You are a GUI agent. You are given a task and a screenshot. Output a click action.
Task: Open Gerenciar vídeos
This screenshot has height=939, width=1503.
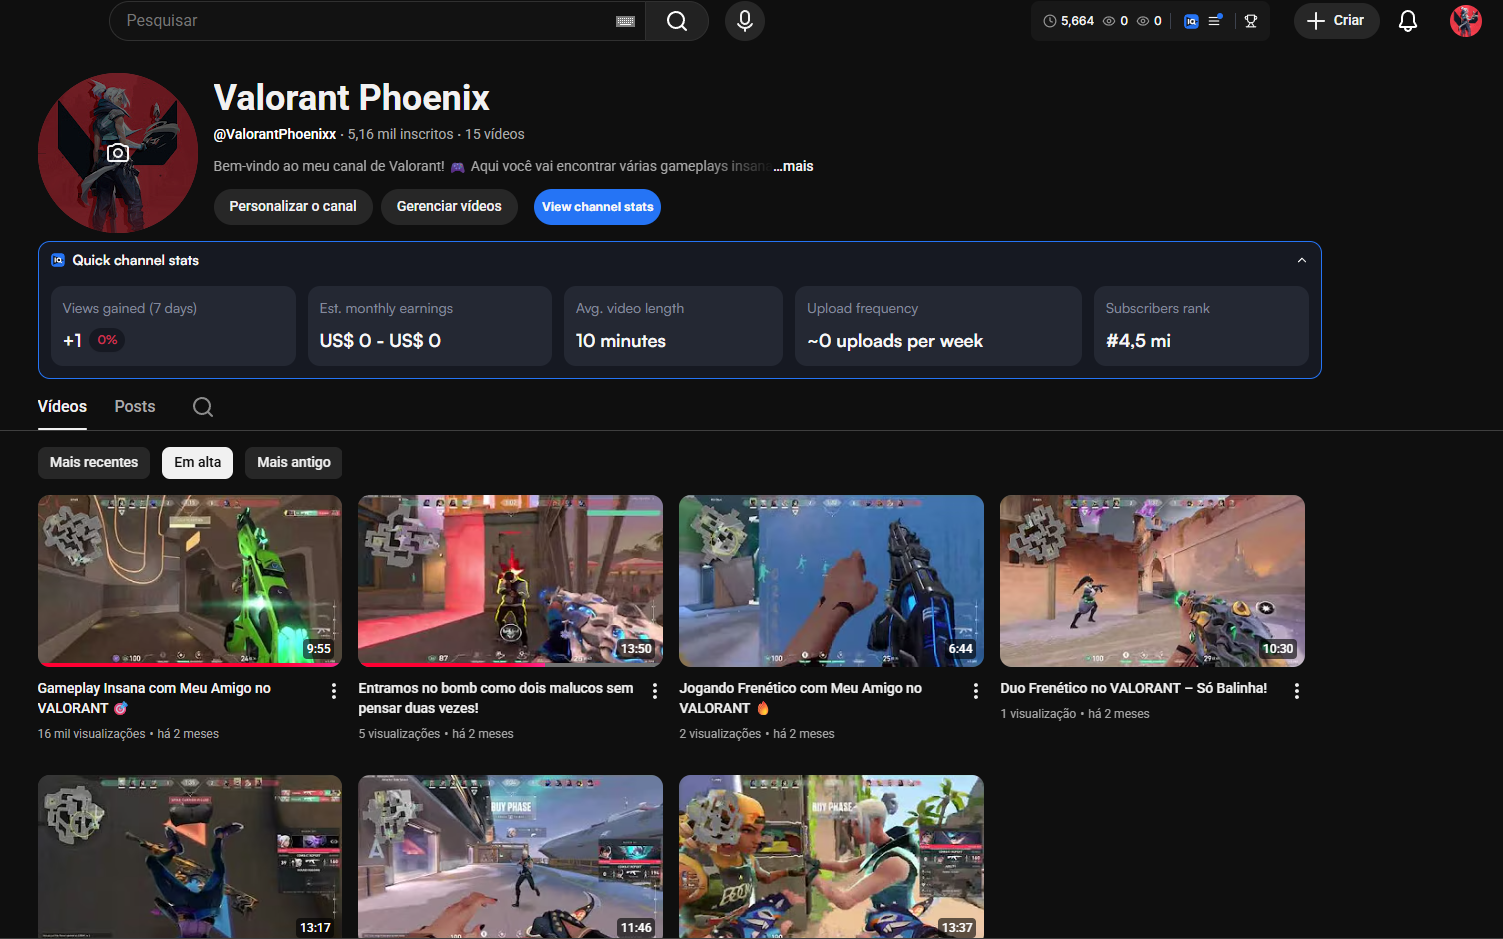pyautogui.click(x=449, y=207)
